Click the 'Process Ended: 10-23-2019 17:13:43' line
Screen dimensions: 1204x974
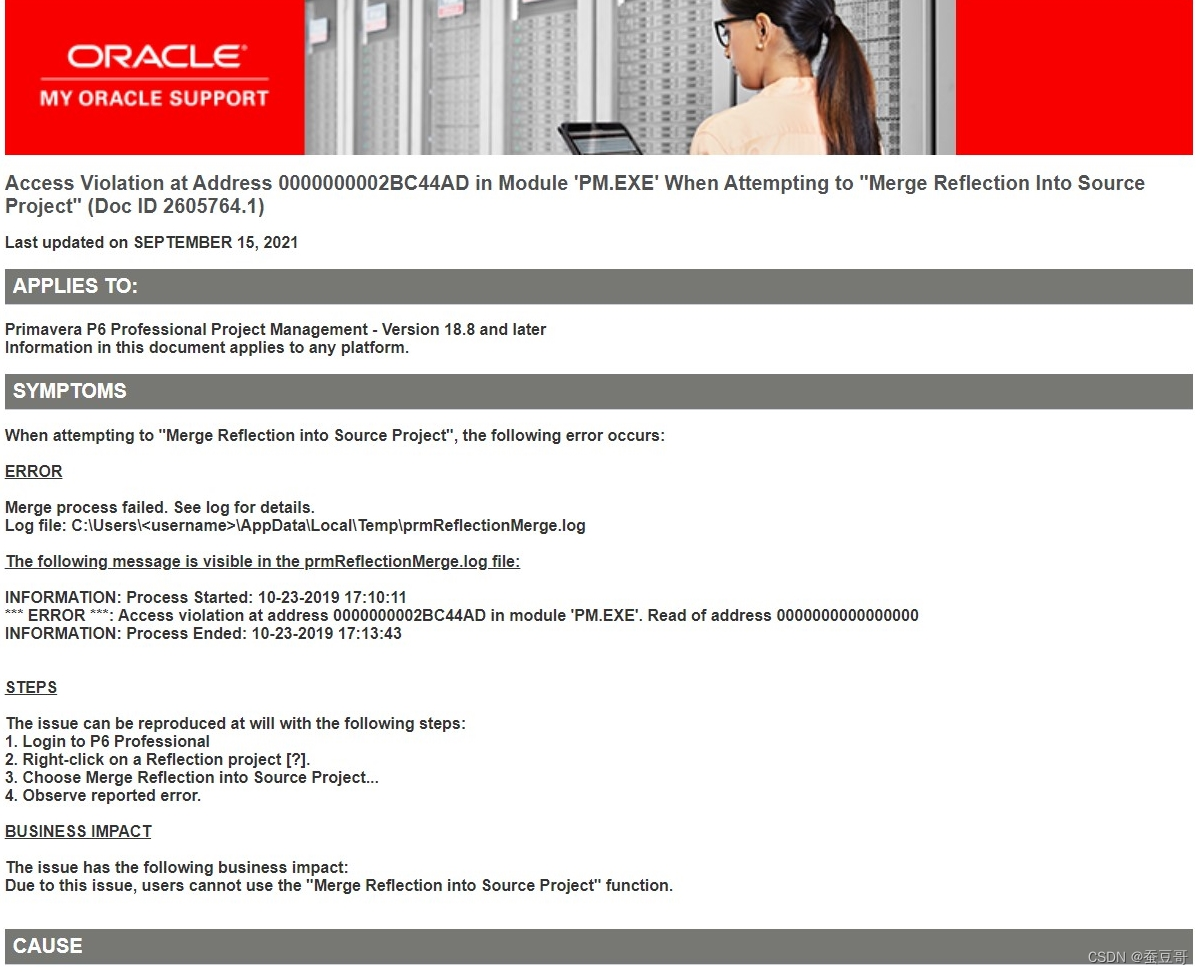click(203, 634)
